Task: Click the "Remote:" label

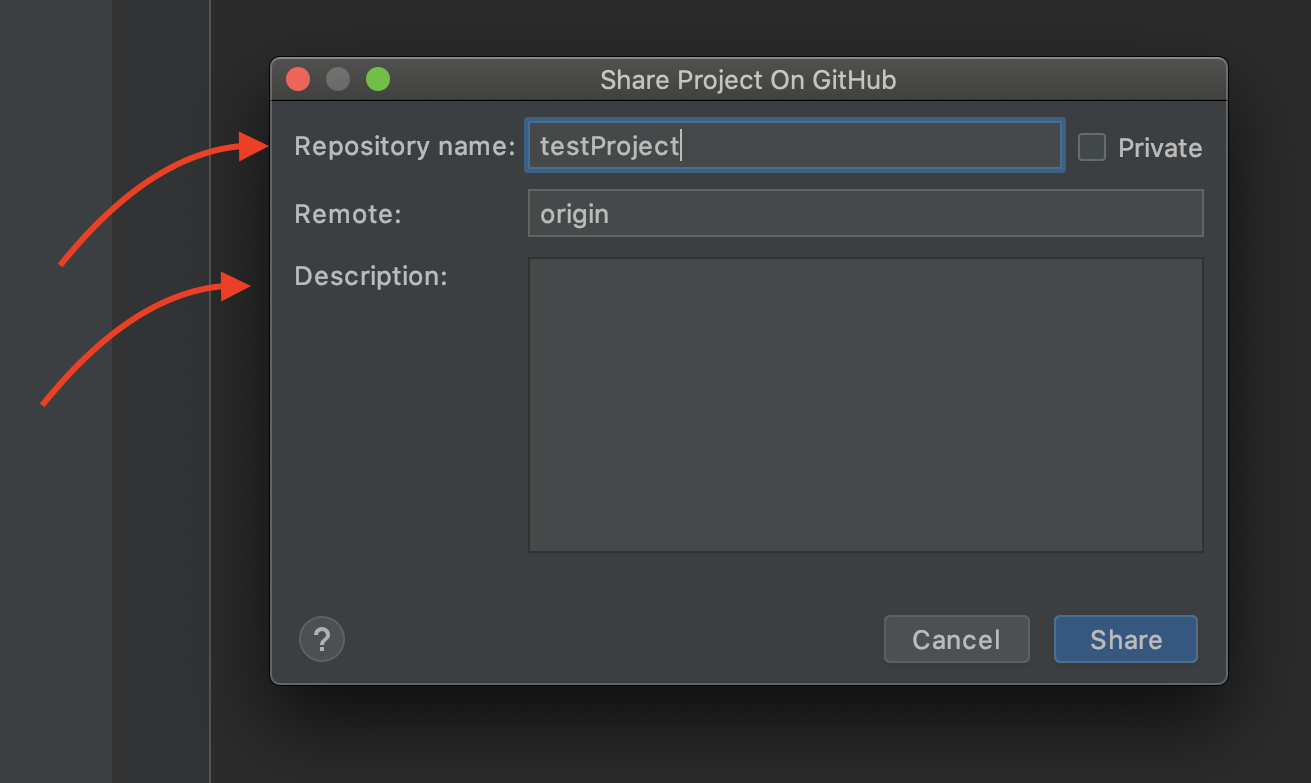Action: click(x=347, y=214)
